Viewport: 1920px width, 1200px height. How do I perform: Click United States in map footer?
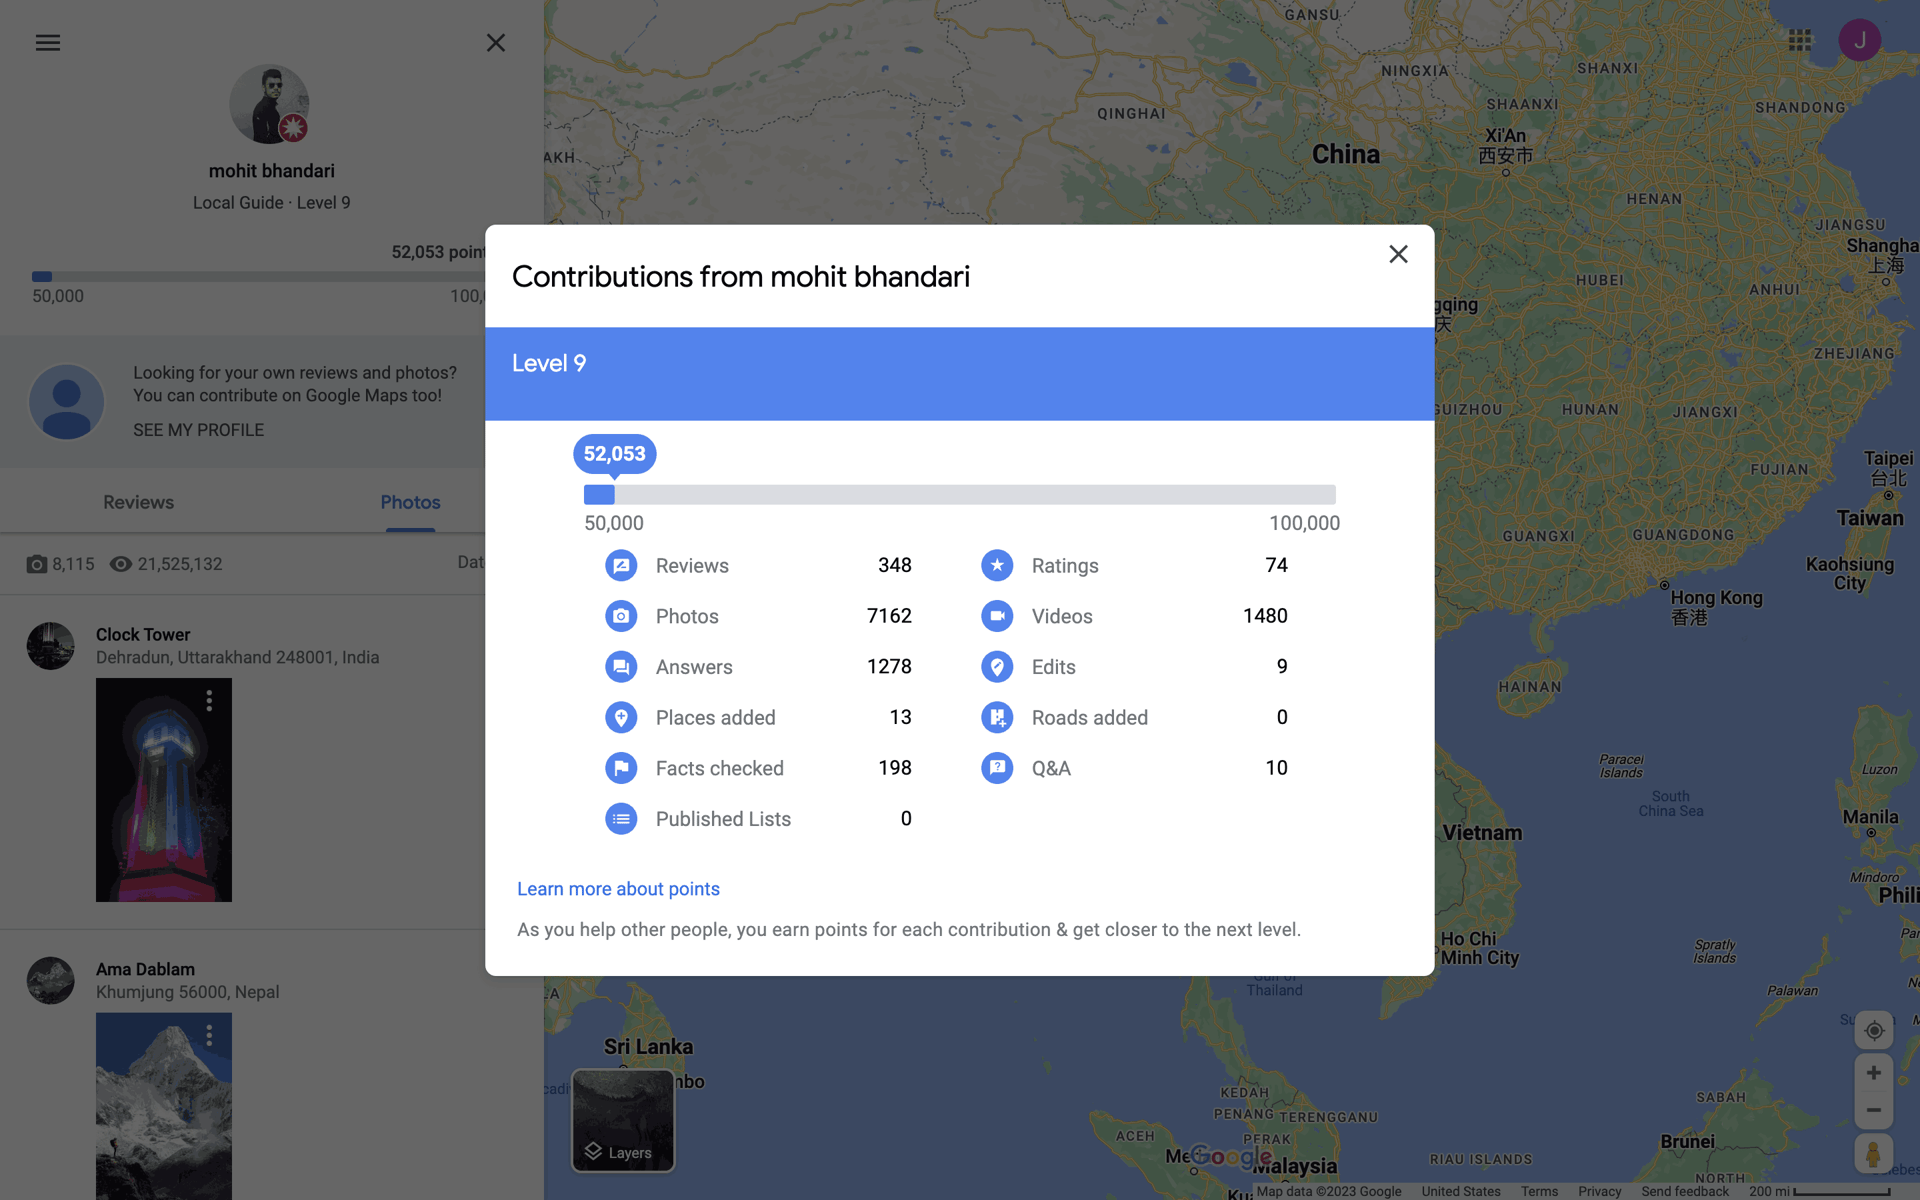[1460, 1191]
